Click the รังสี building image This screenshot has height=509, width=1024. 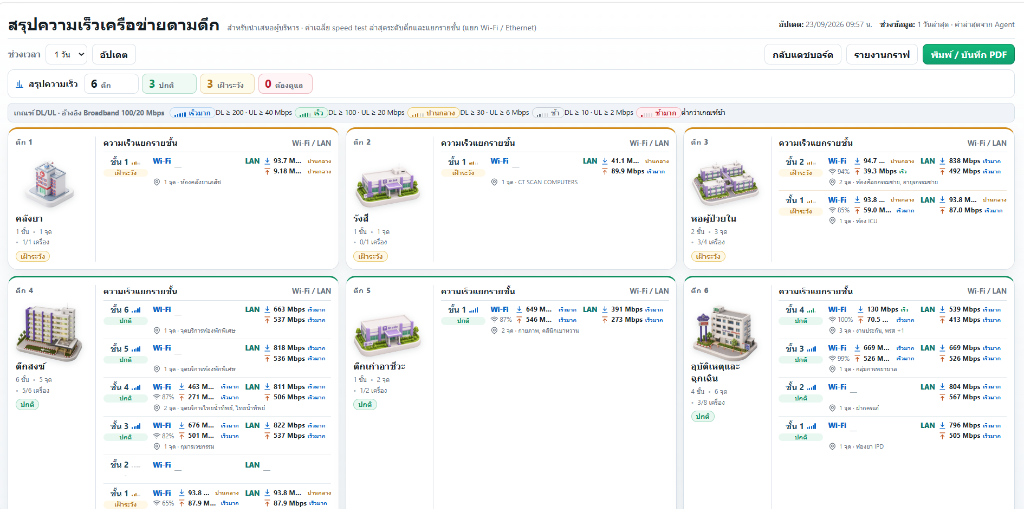[387, 186]
